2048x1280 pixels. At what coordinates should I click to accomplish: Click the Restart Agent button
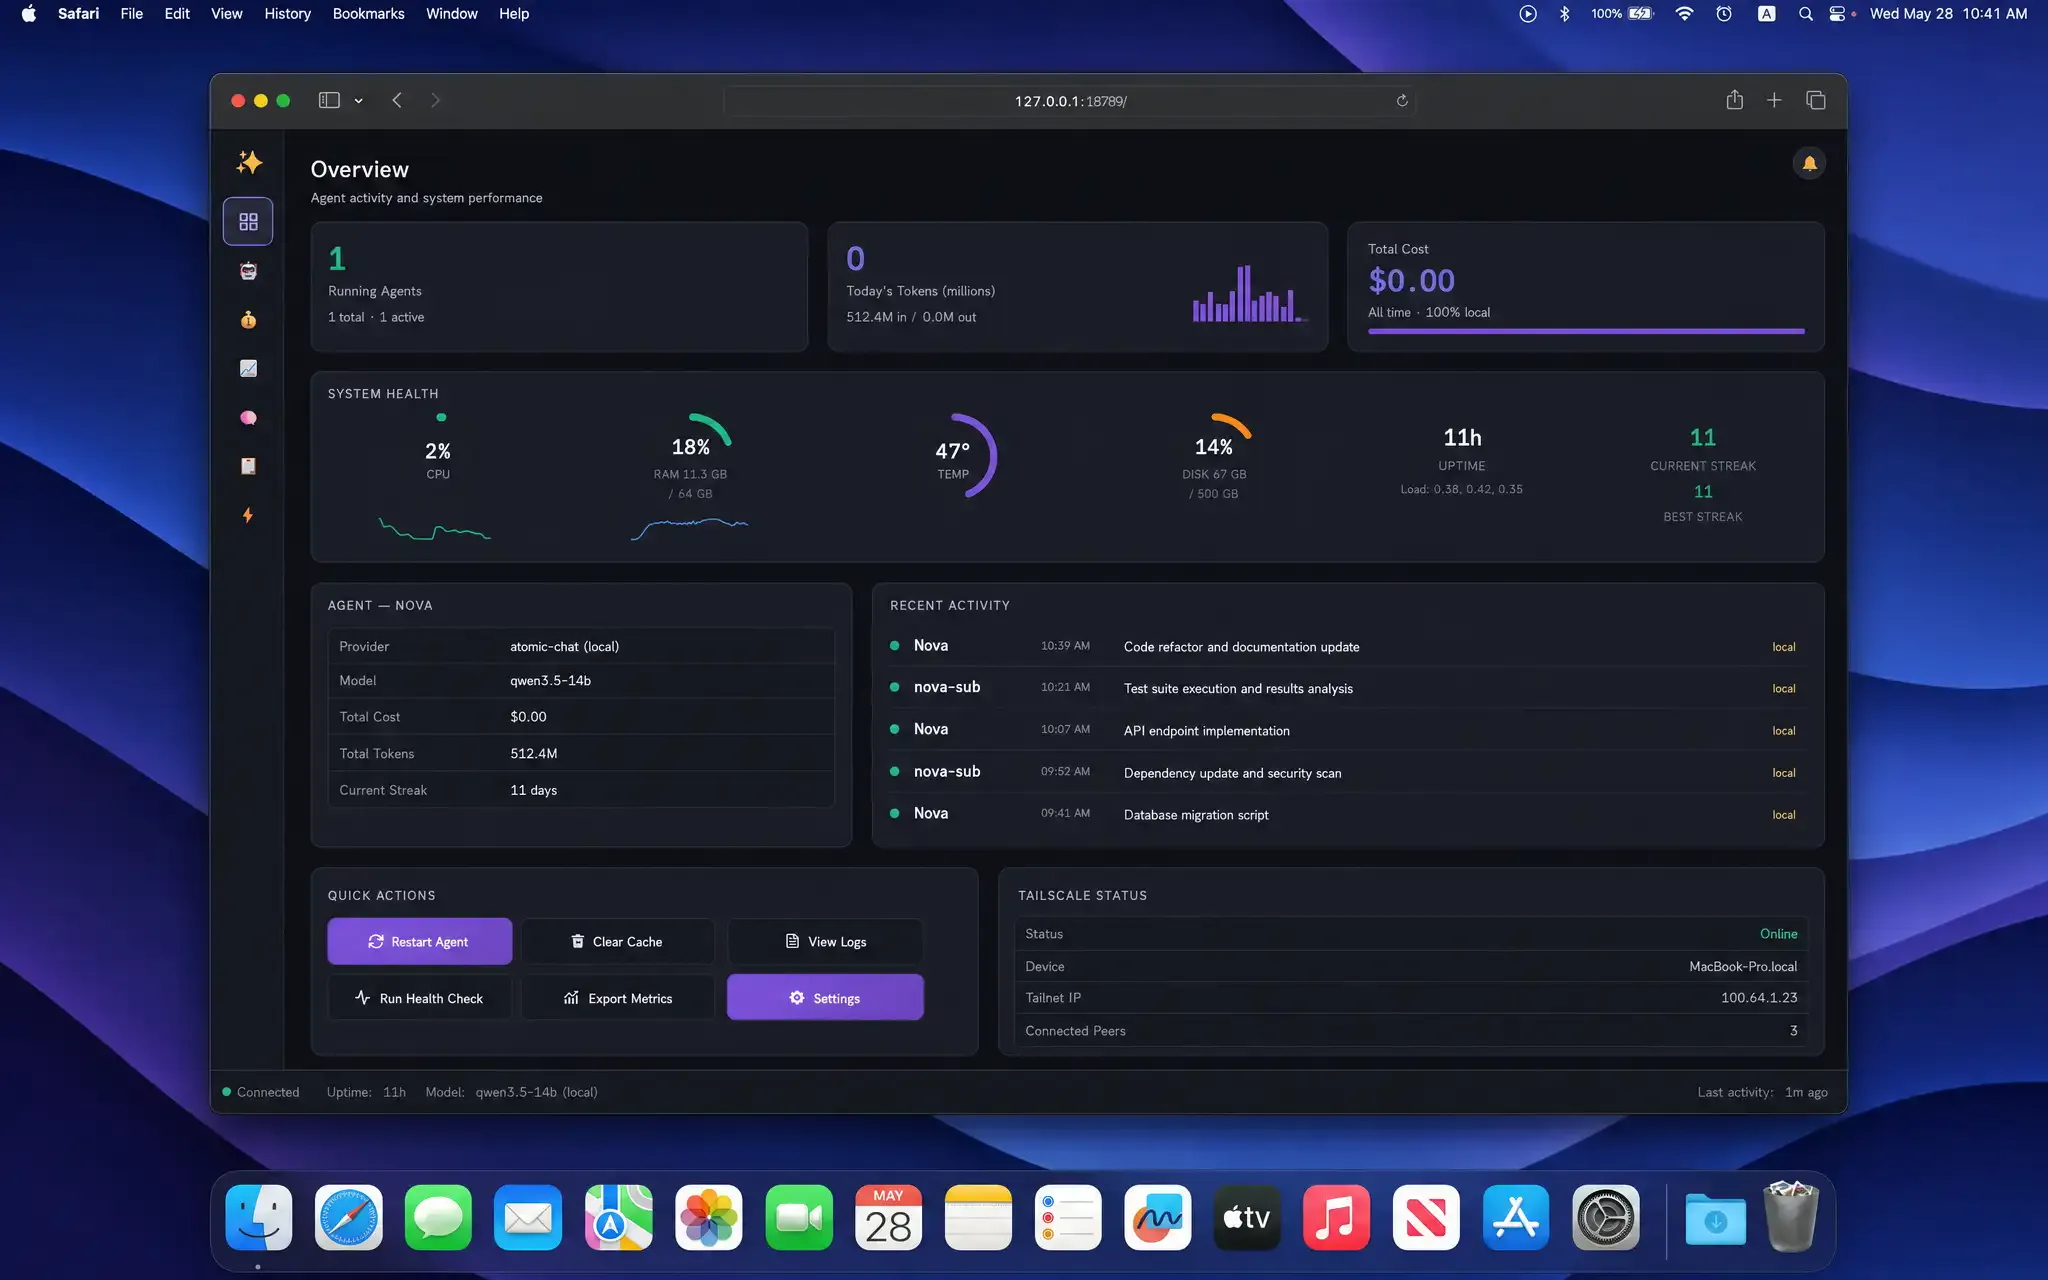tap(419, 941)
